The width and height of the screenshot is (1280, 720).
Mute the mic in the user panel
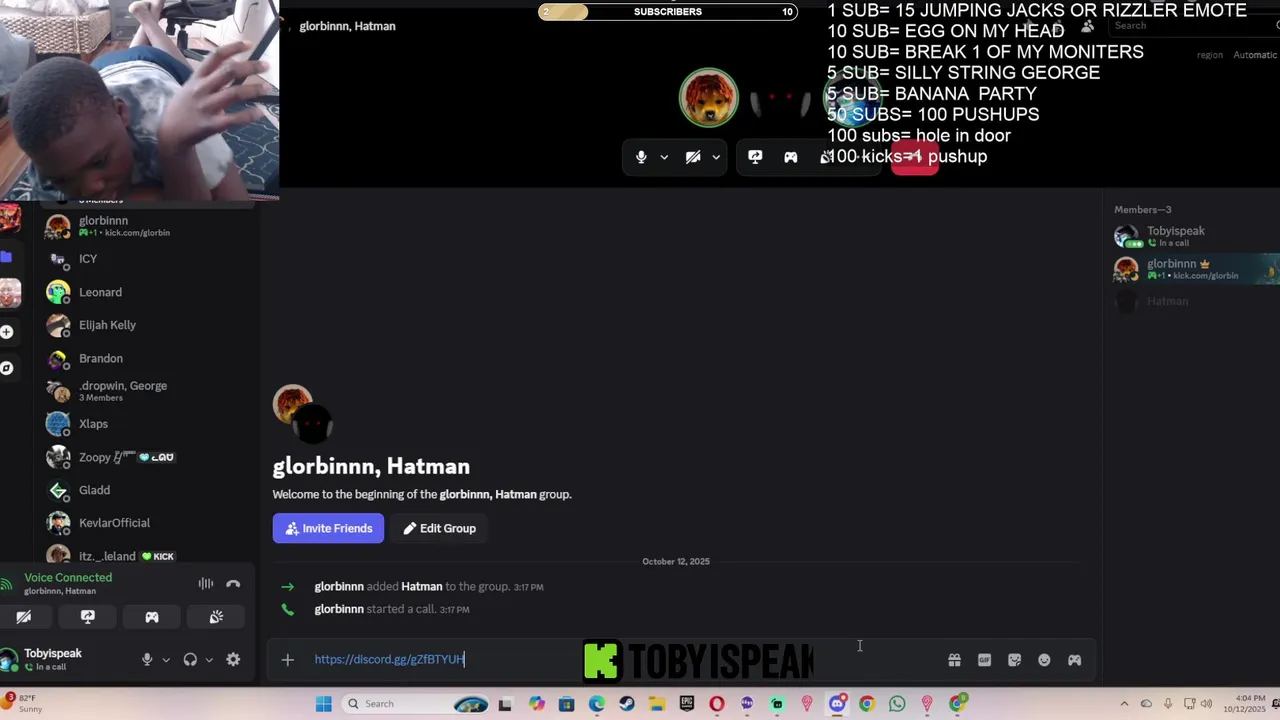tap(147, 660)
